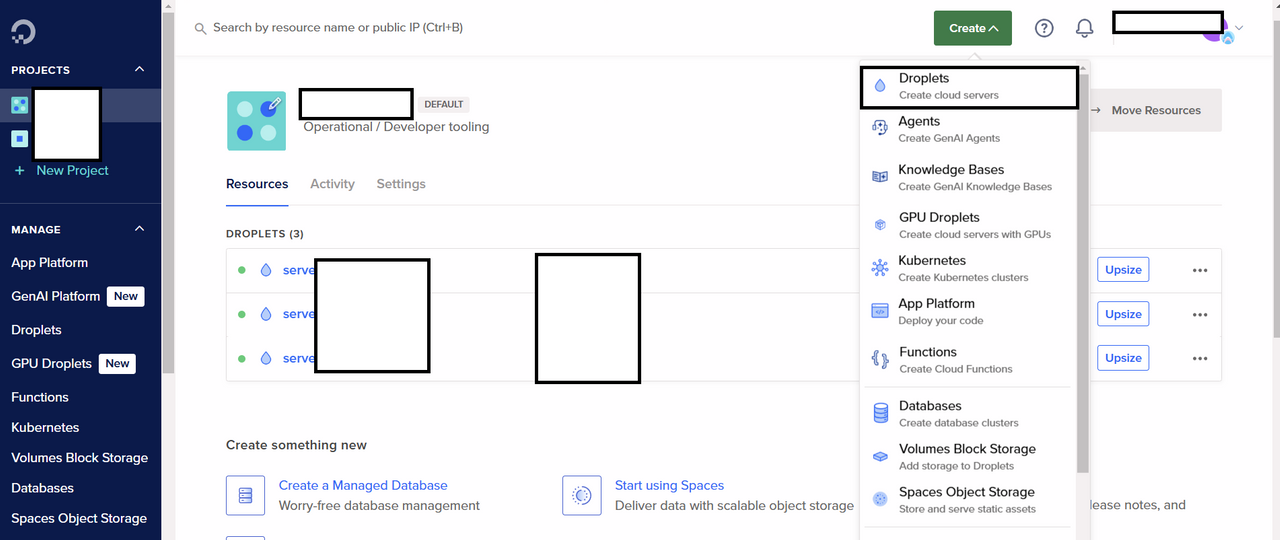Switch to the Activity tab
1280x540 pixels.
[x=332, y=184]
